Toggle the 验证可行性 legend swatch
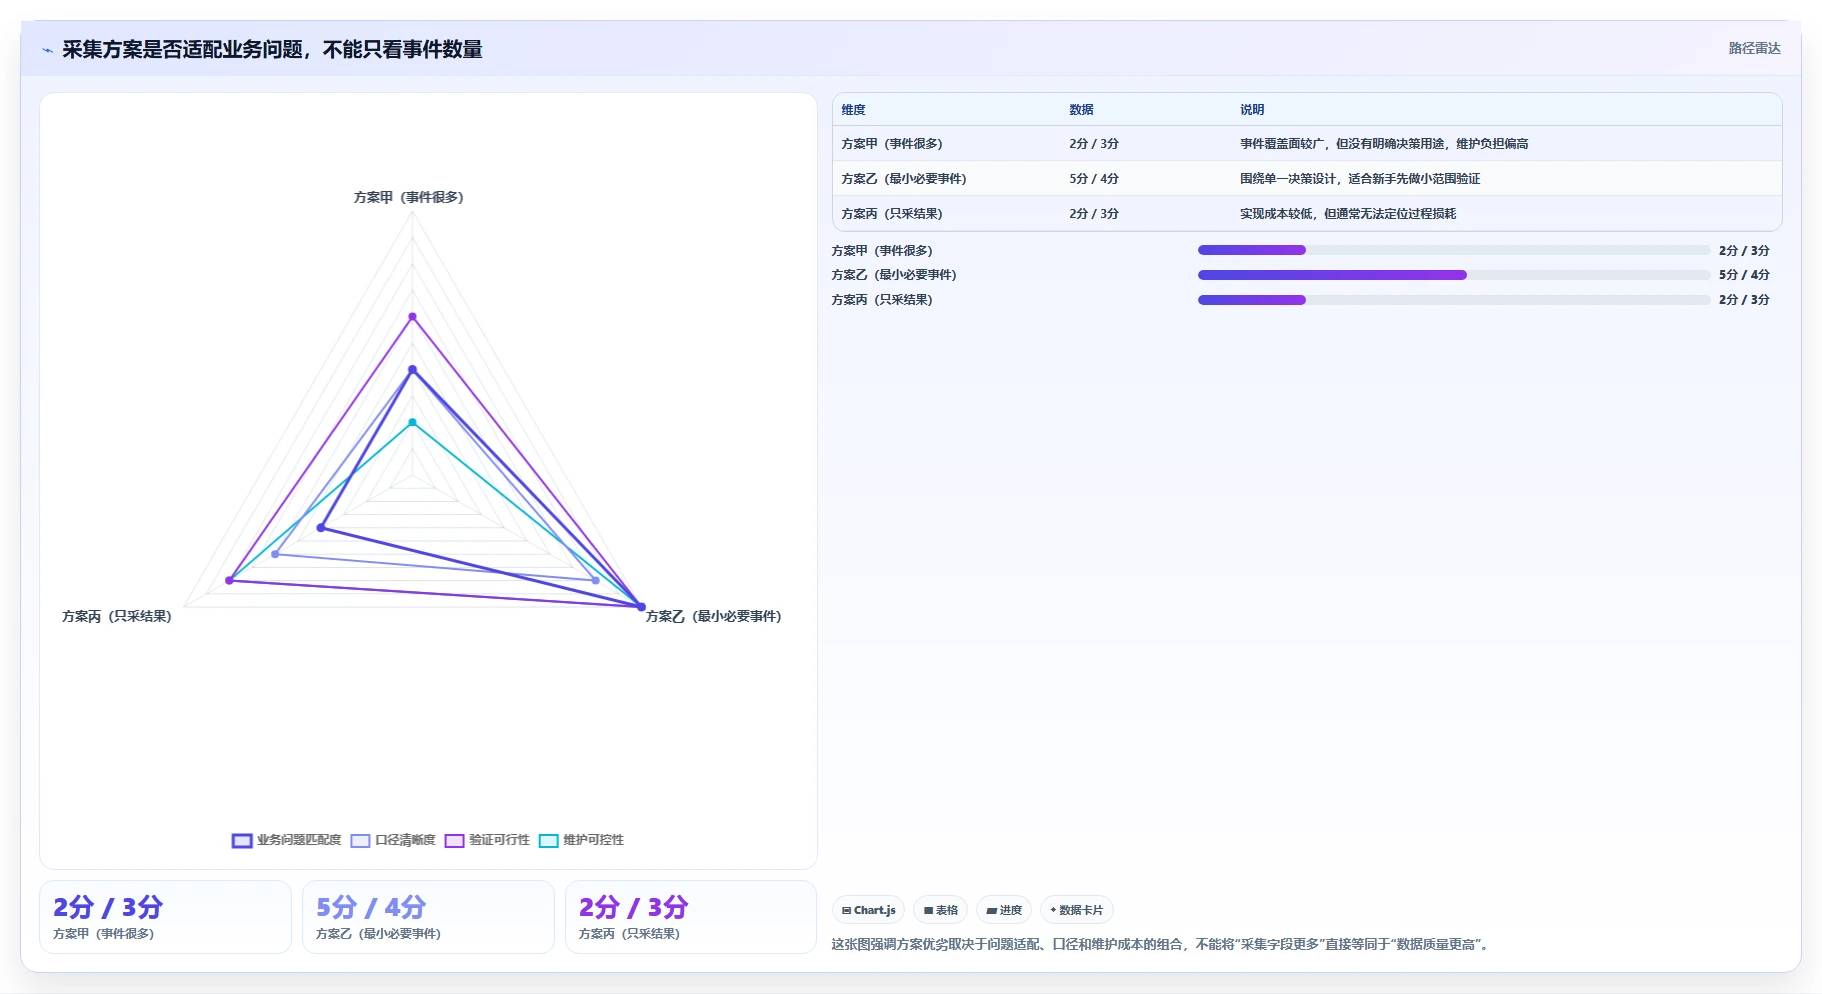Viewport: 1822px width, 994px height. point(454,841)
